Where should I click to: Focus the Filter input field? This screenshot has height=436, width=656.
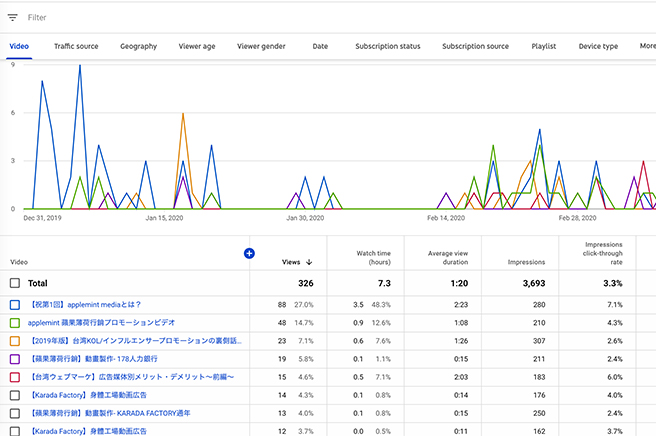tap(37, 18)
